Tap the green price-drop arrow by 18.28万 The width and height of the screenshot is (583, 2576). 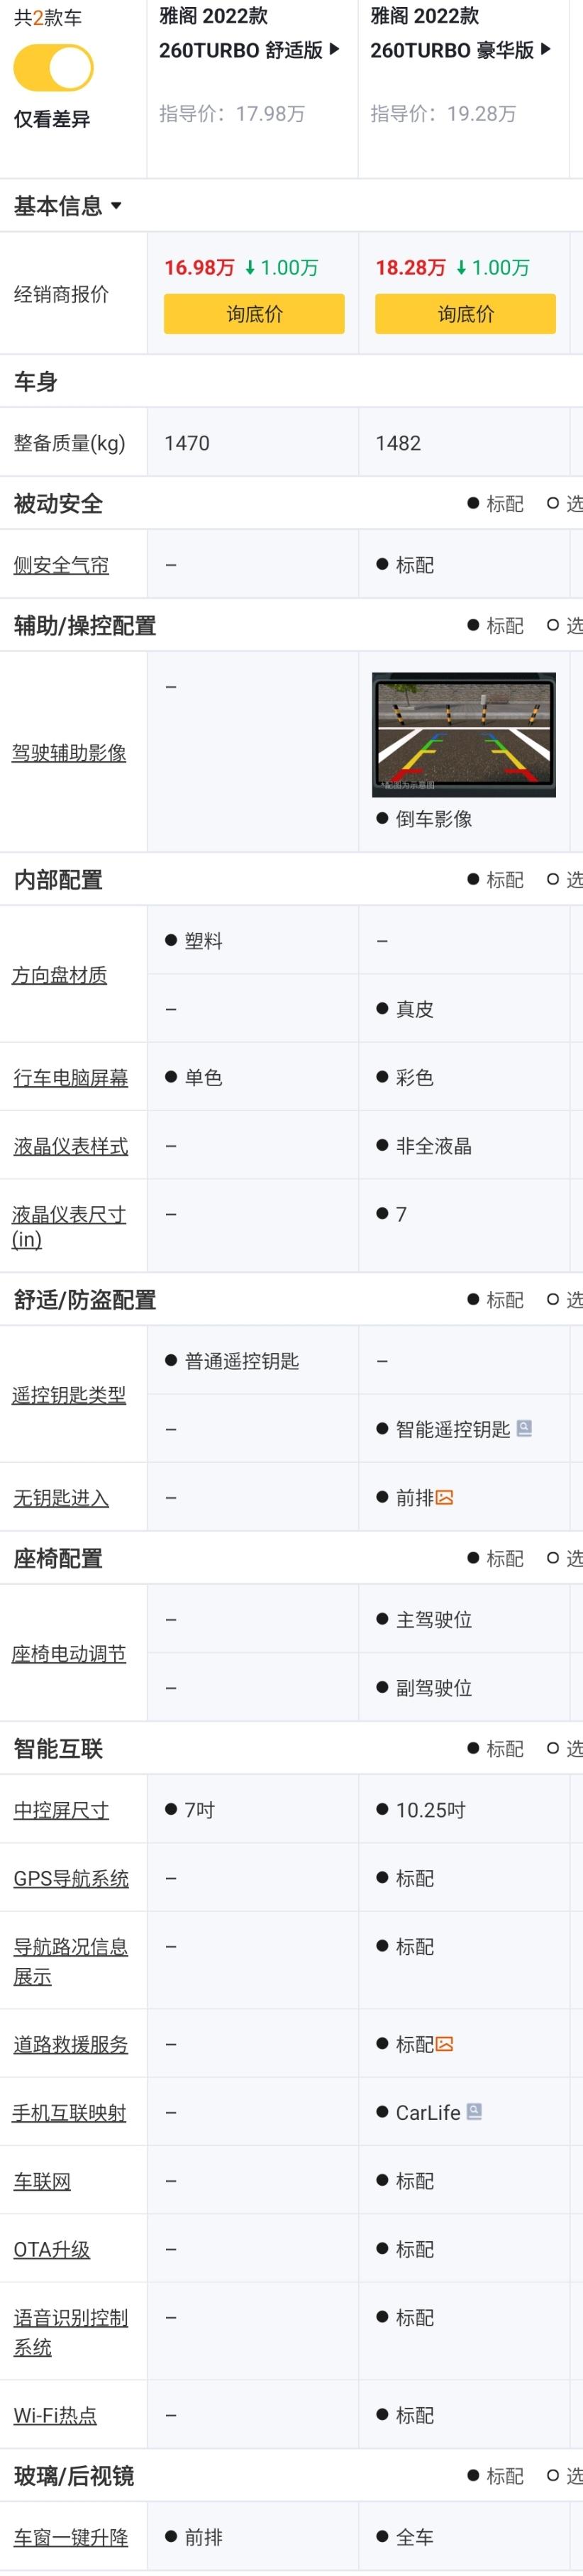(461, 268)
